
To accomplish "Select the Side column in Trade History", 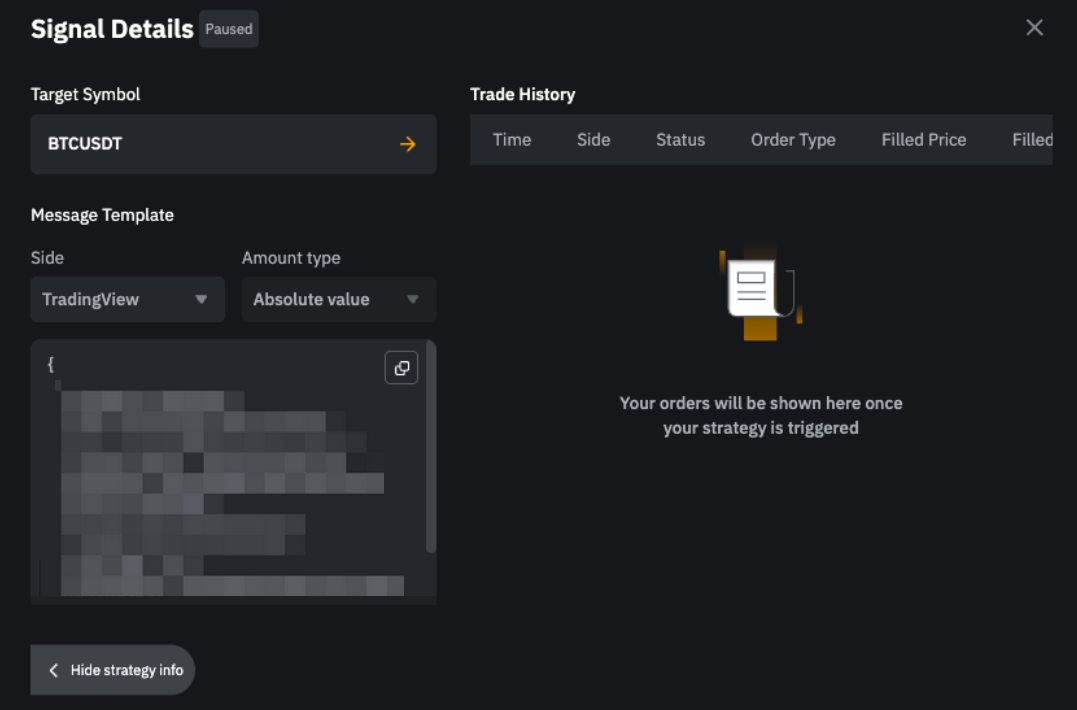I will tap(593, 140).
